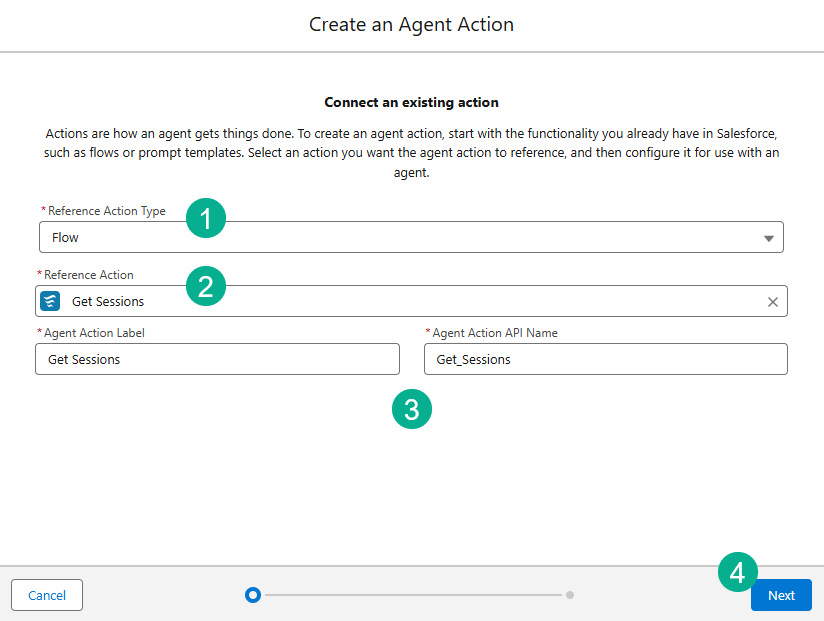Click the second step progress dot

[570, 595]
